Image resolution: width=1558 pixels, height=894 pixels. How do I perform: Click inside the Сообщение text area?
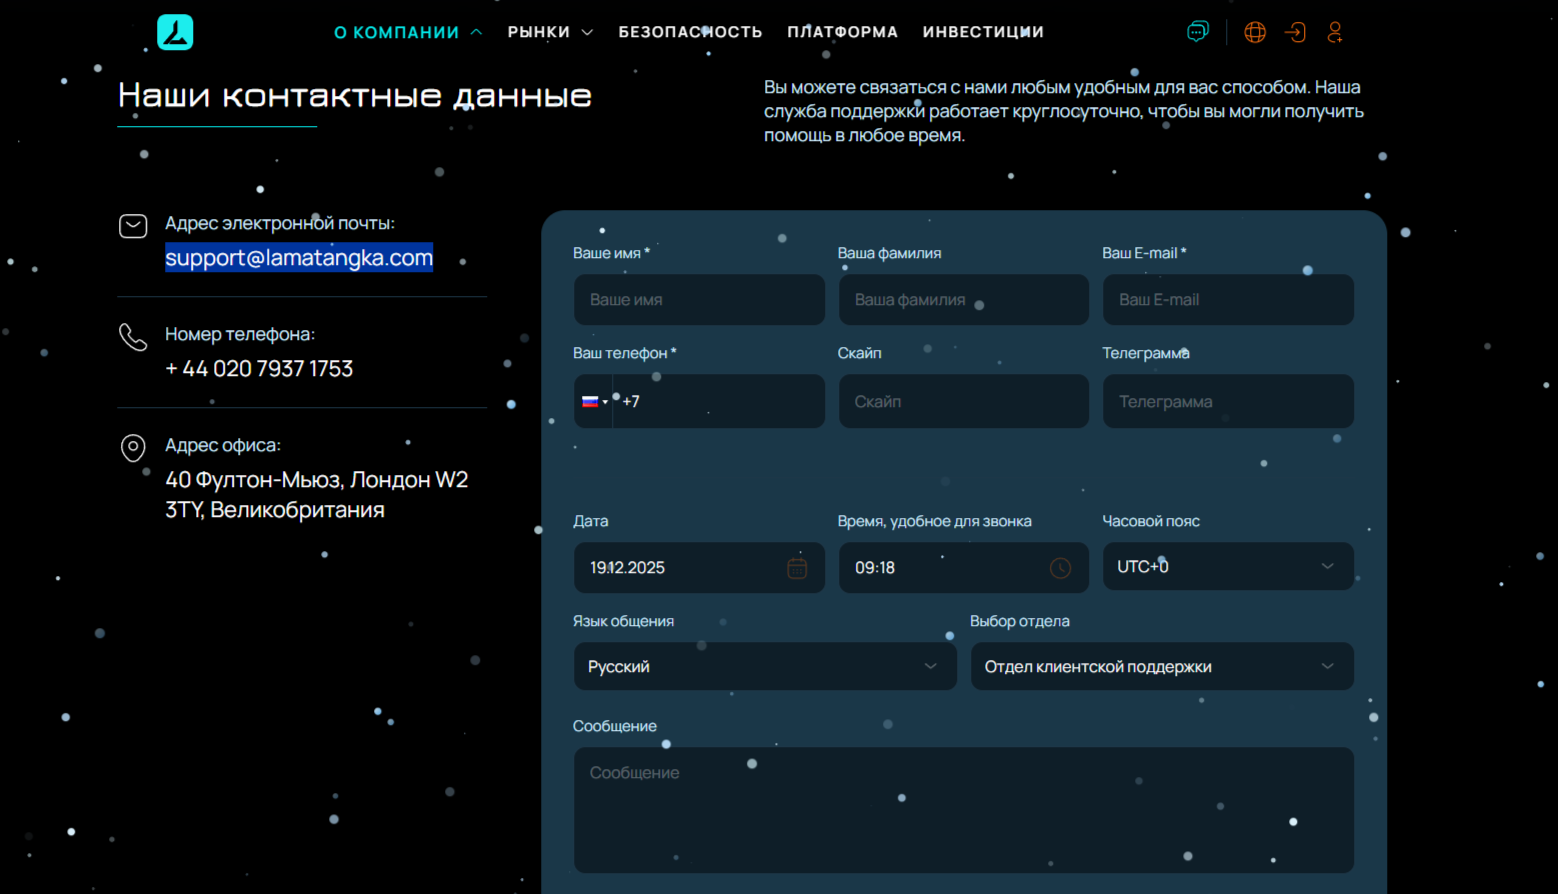tap(963, 810)
